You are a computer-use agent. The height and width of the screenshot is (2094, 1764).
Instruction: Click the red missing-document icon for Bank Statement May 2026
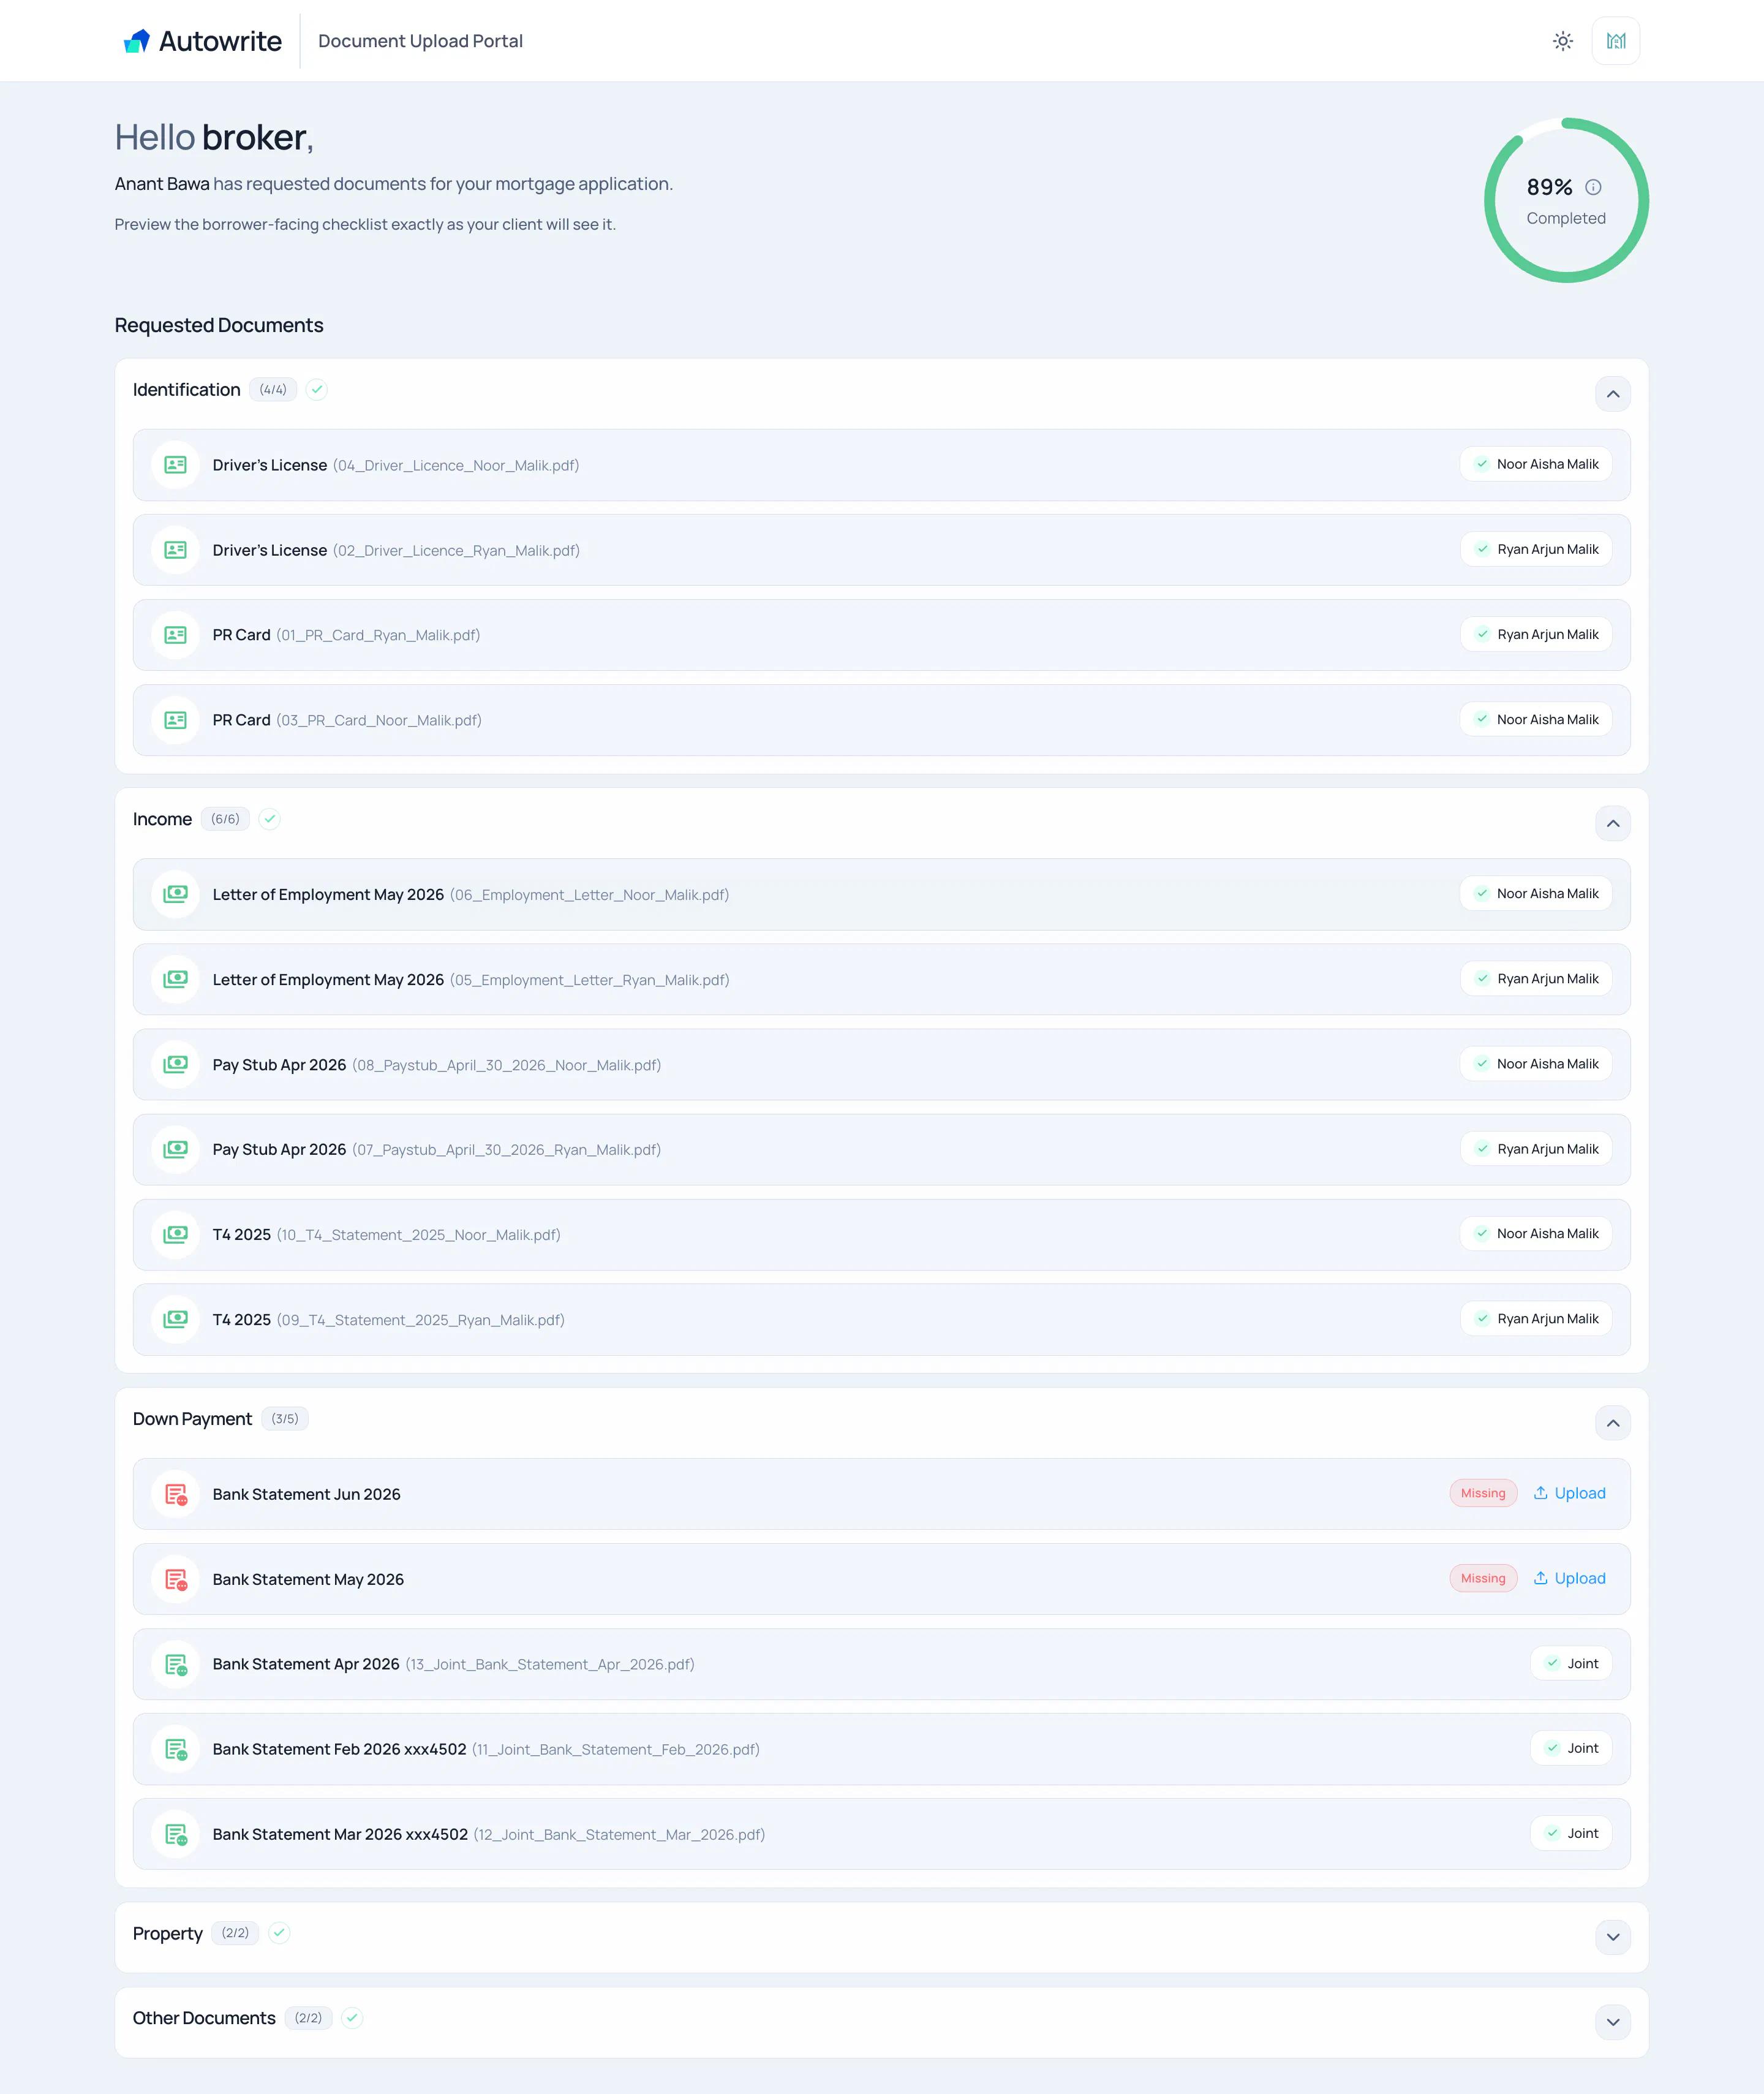(175, 1579)
